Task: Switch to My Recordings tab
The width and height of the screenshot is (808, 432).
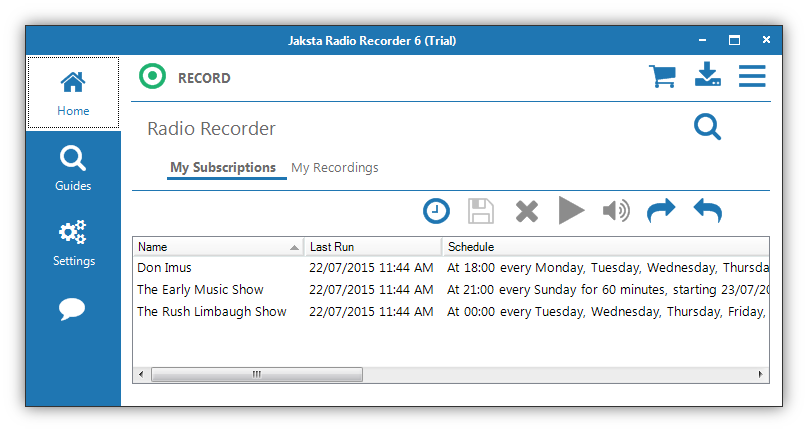Action: 334,168
